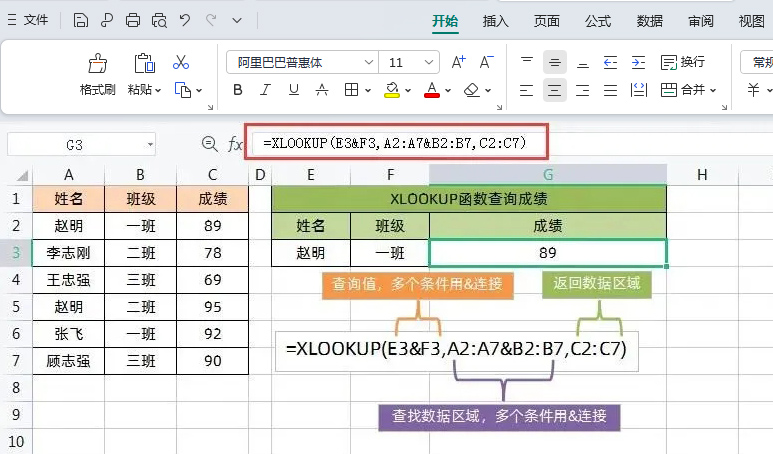Click increase indent icon
Screen dimensions: 773x454
click(x=638, y=62)
